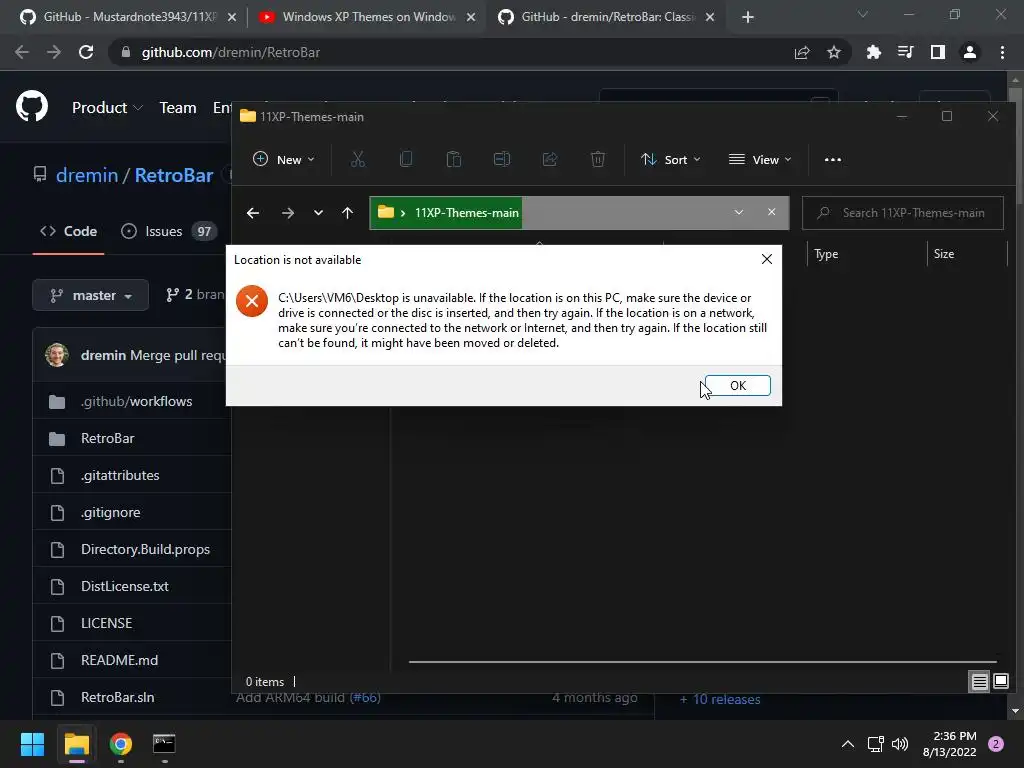The image size is (1024, 768).
Task: Click File Explorer taskbar icon
Action: click(x=76, y=744)
